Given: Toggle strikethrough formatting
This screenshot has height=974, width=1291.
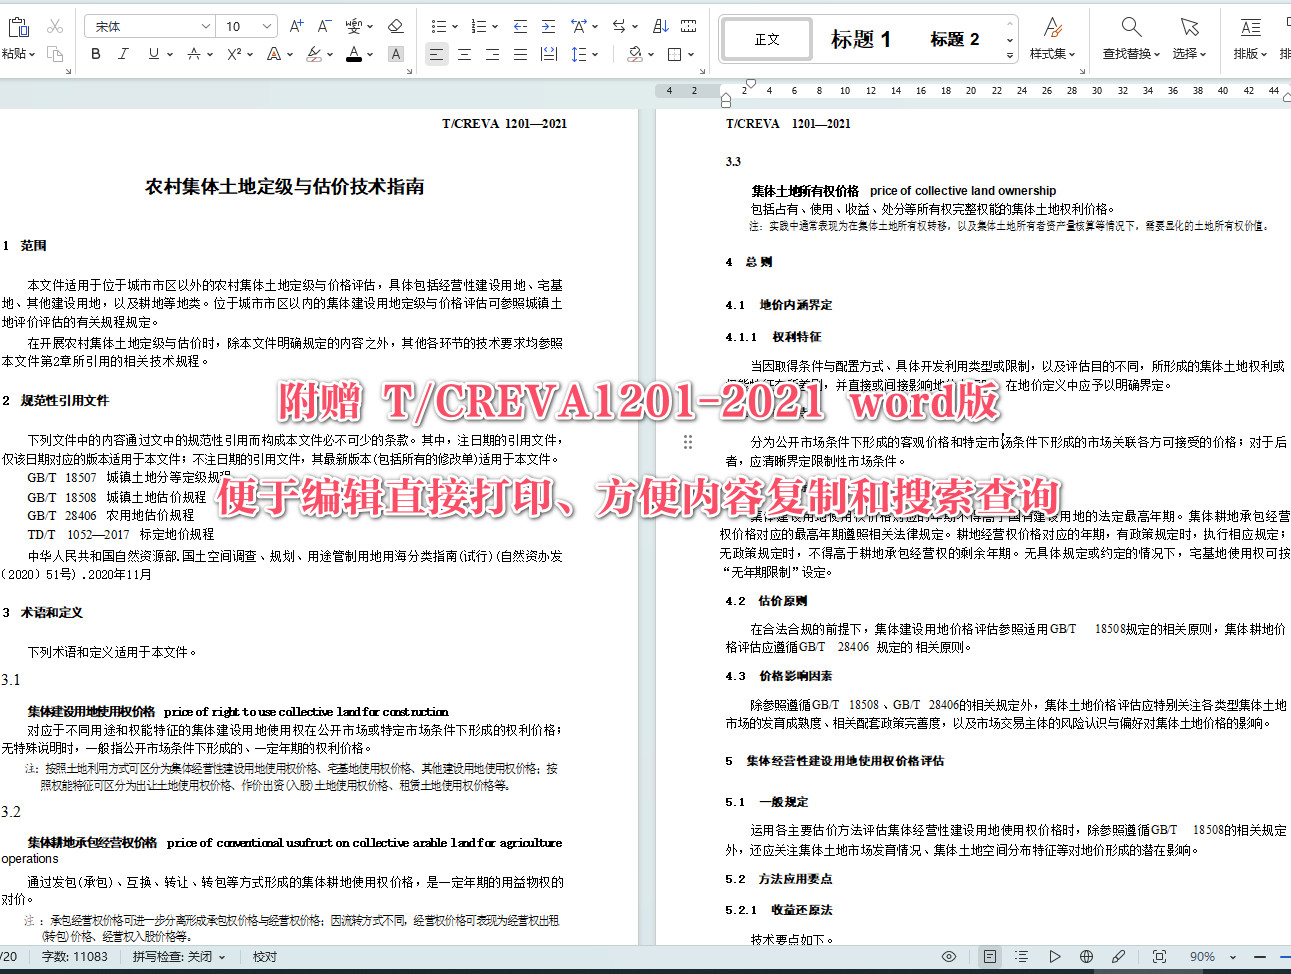Looking at the screenshot, I should [194, 54].
